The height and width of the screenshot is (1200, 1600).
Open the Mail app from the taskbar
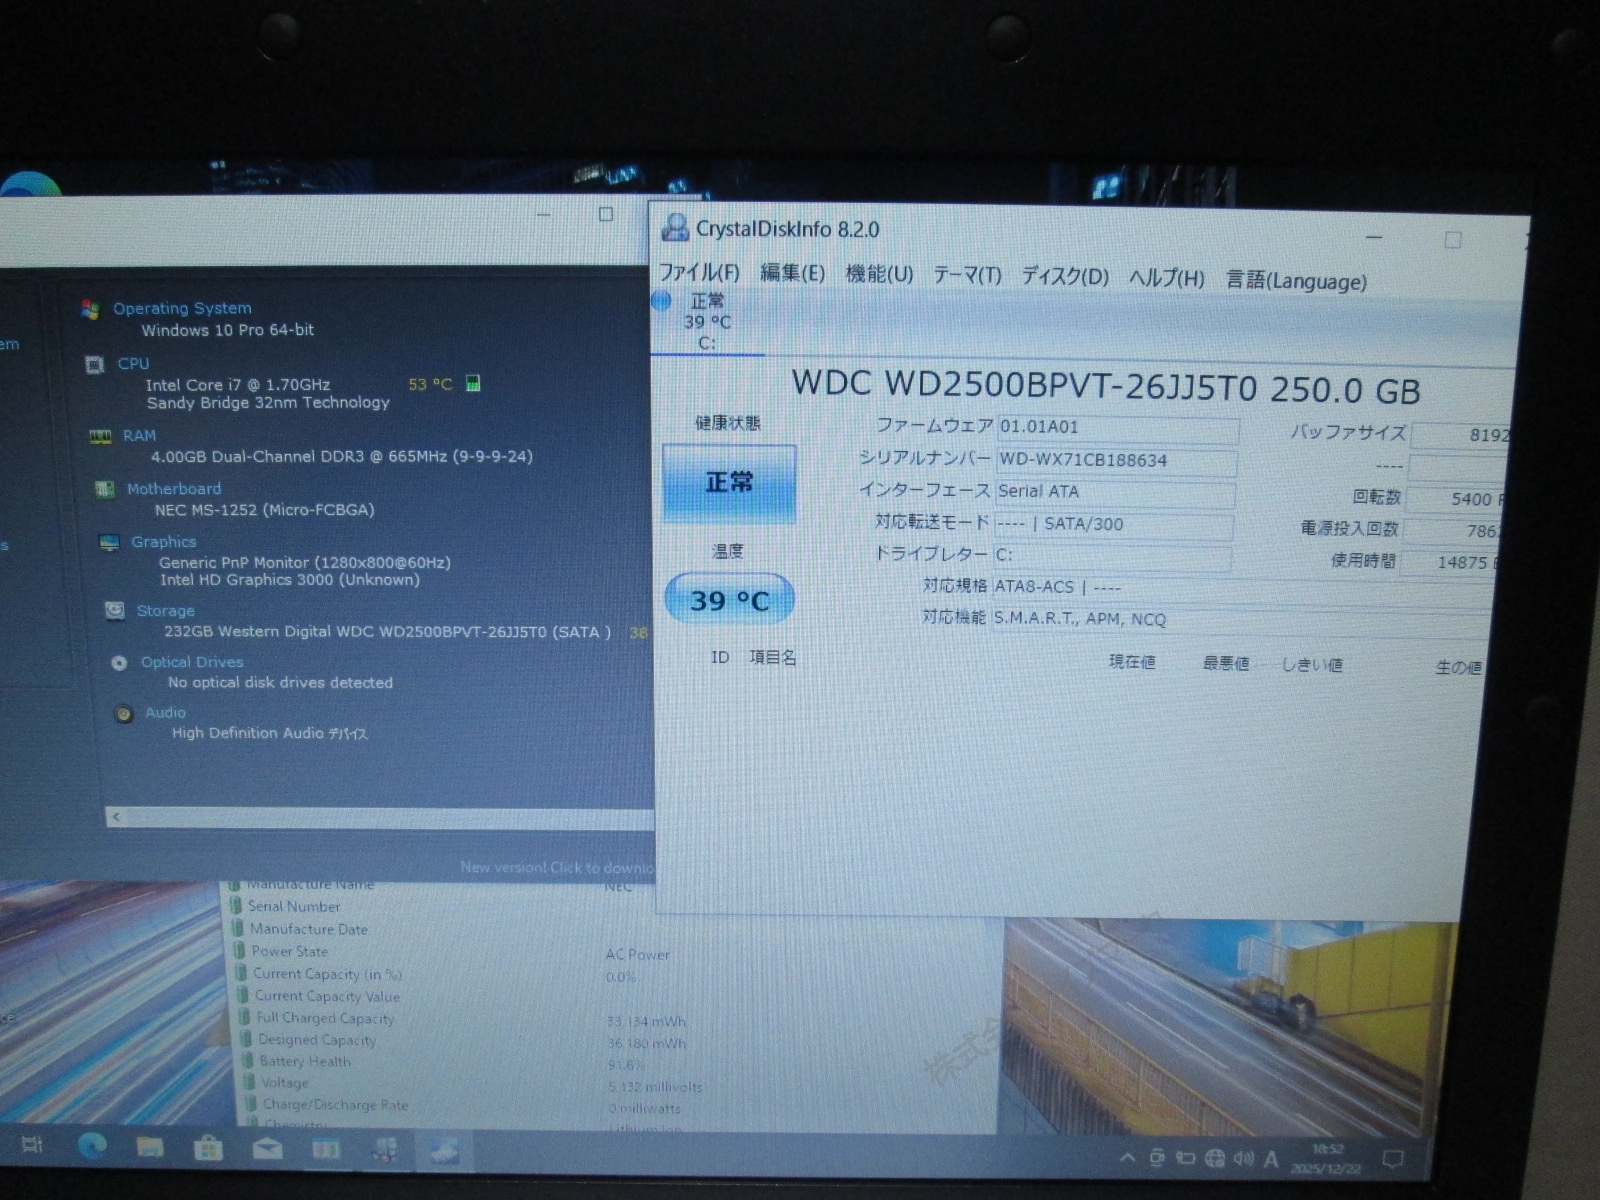[x=267, y=1149]
